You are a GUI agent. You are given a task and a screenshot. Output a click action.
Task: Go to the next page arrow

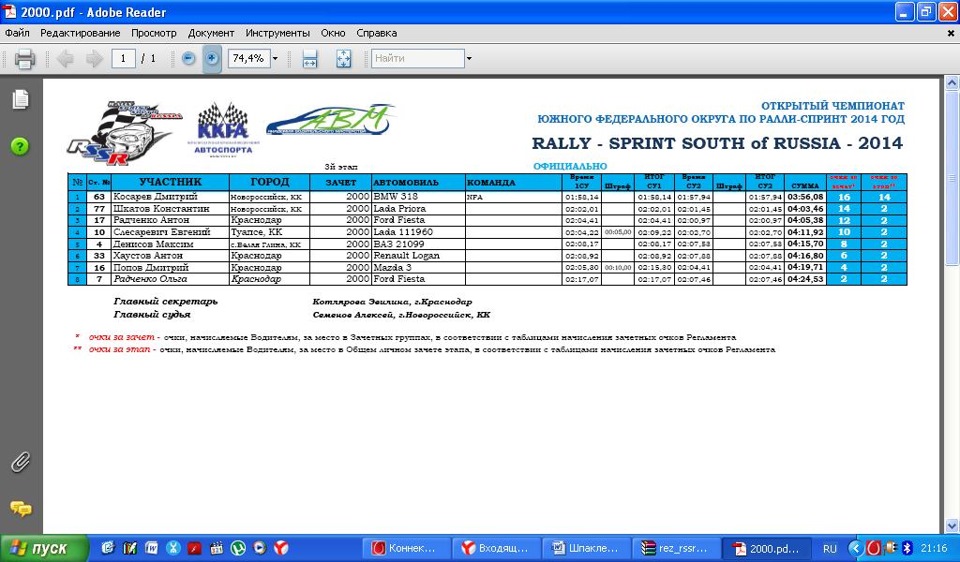click(94, 59)
